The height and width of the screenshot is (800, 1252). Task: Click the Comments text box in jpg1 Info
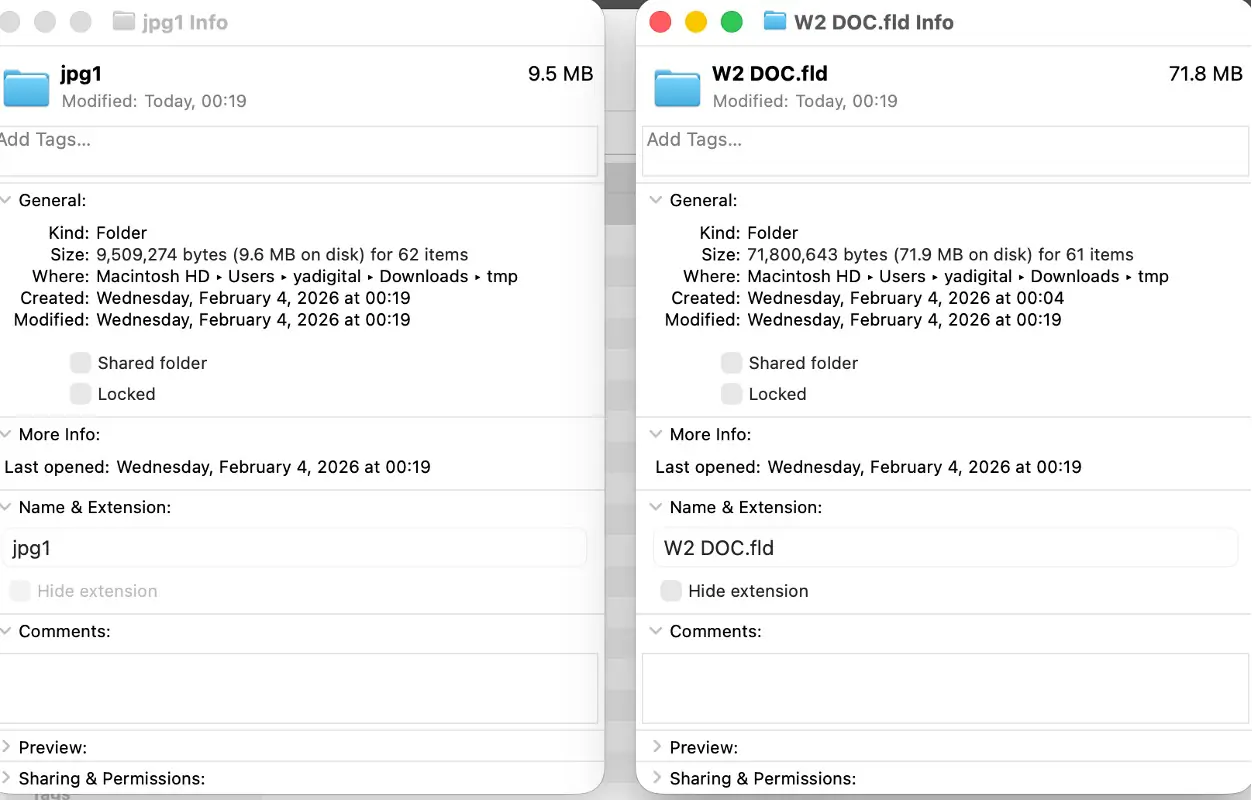coord(298,688)
